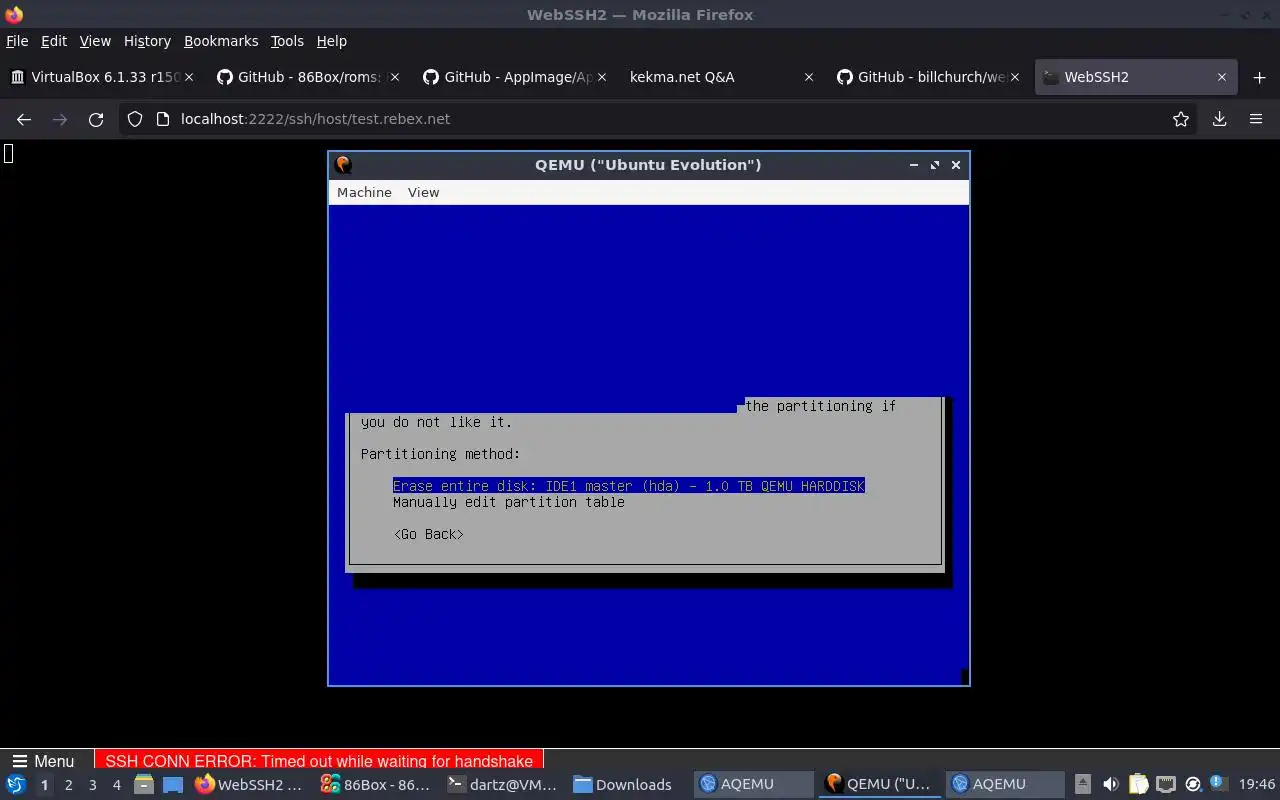
Task: Click the shield tracking protection icon
Action: pos(135,119)
